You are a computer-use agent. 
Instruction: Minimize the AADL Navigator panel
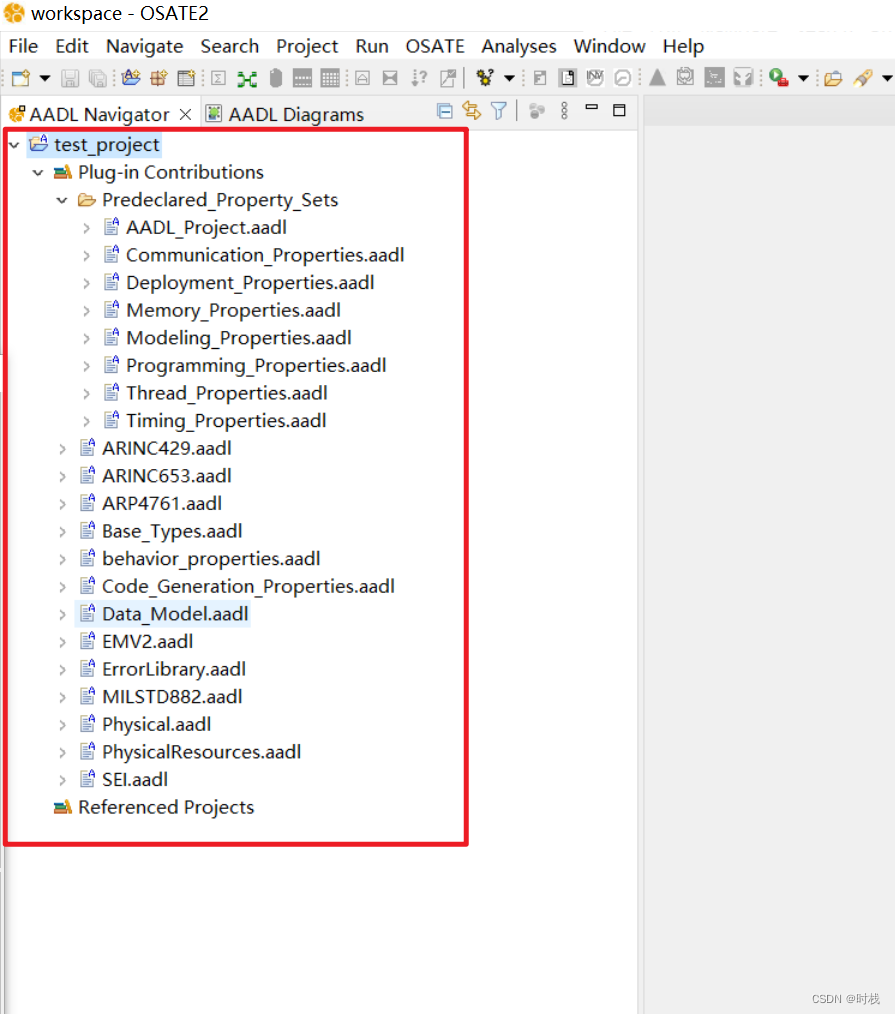point(592,107)
